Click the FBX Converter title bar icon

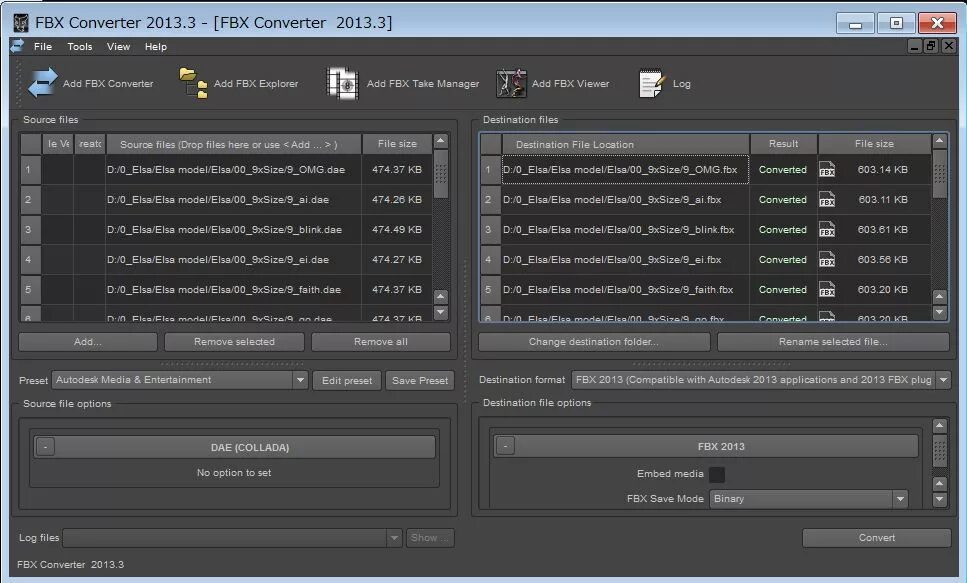click(x=21, y=23)
